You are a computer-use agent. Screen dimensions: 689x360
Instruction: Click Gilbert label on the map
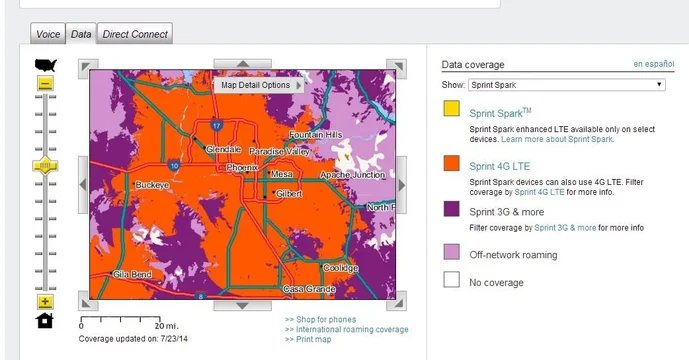289,193
